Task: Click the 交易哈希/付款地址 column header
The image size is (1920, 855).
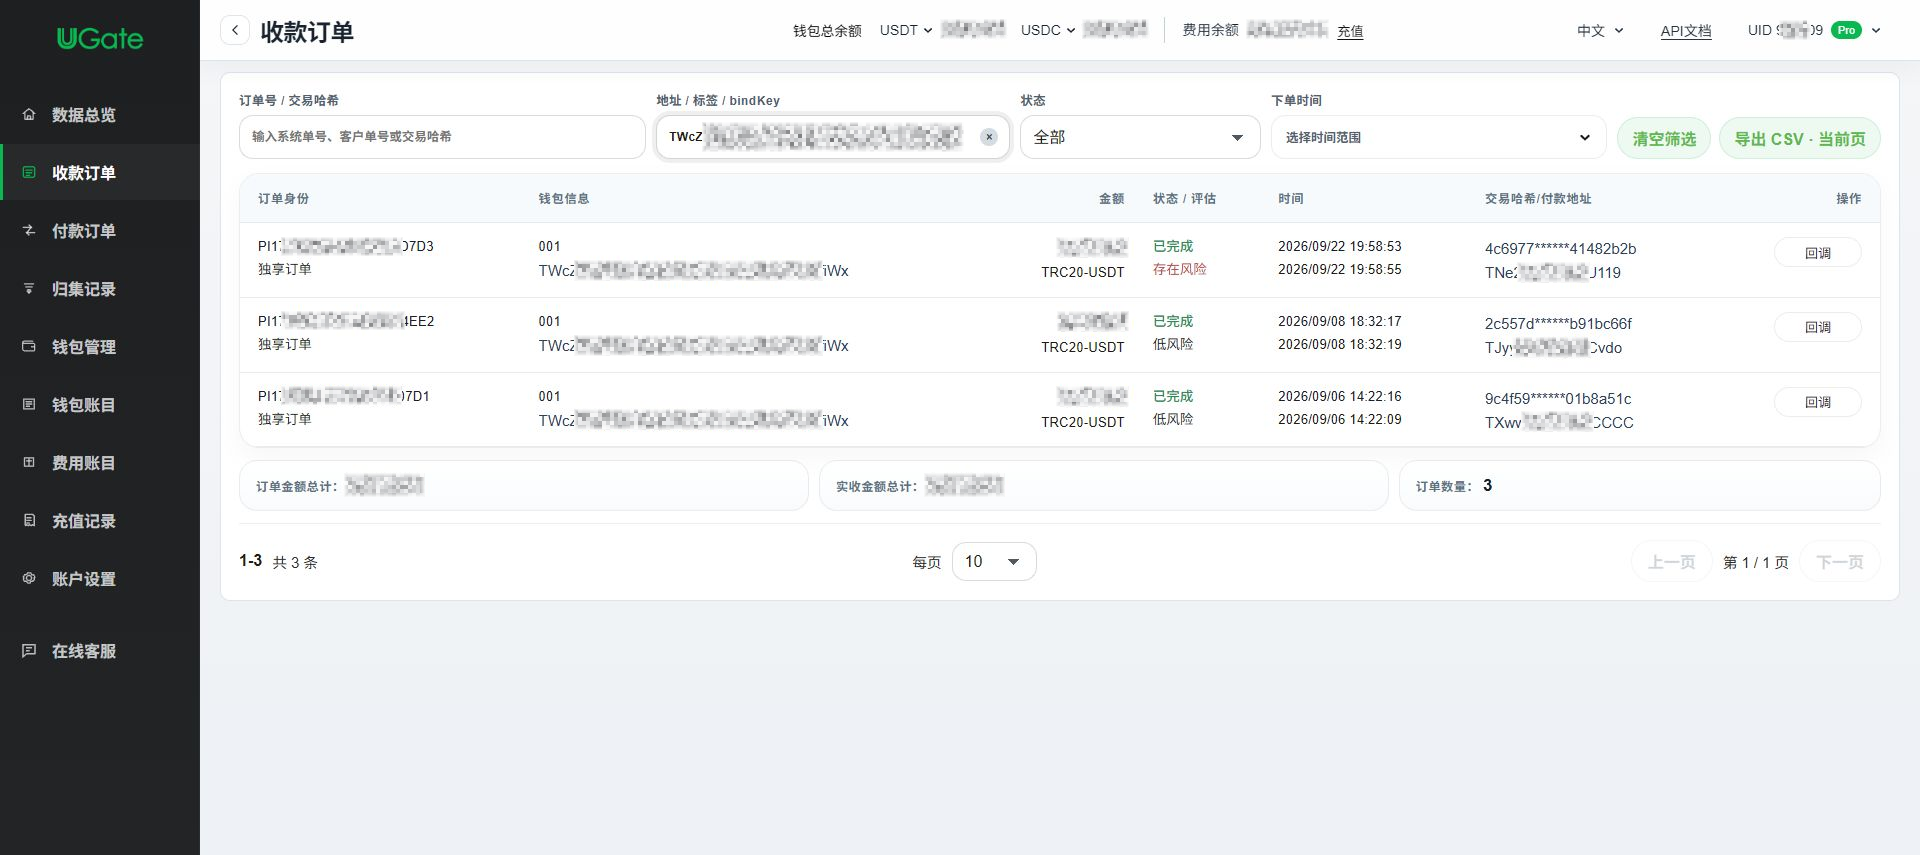Action: click(x=1538, y=198)
